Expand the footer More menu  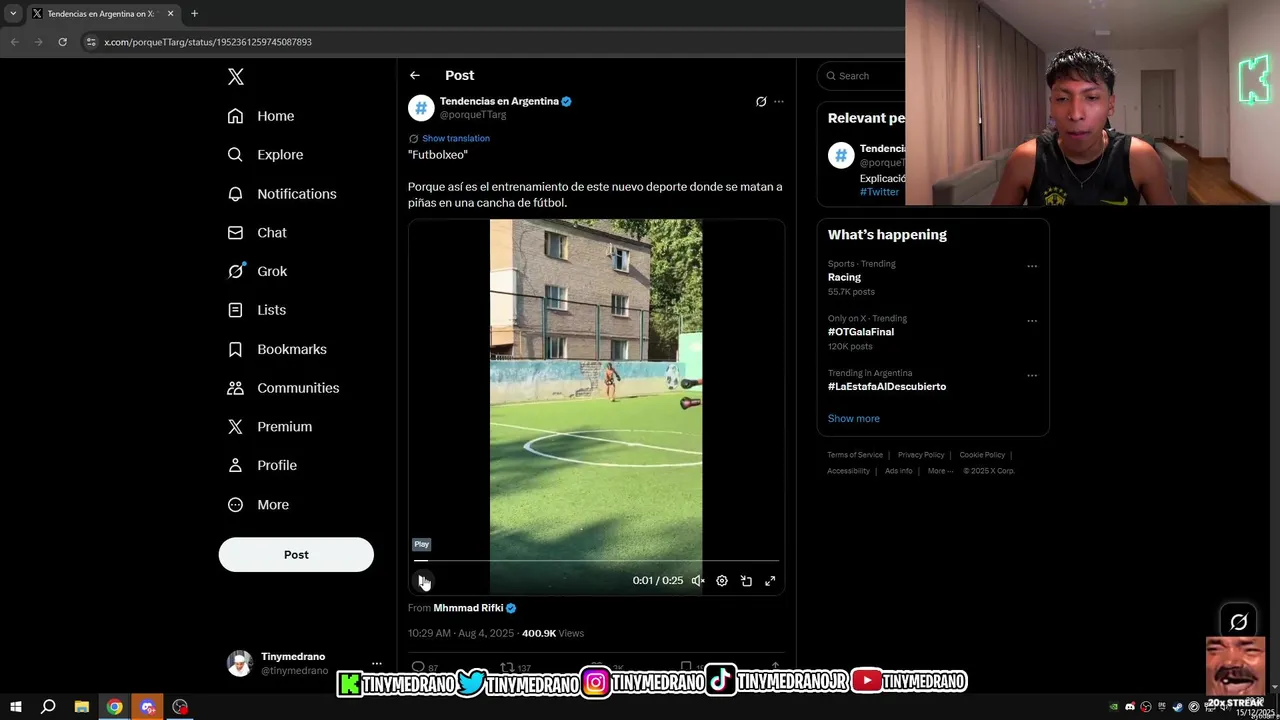click(940, 471)
